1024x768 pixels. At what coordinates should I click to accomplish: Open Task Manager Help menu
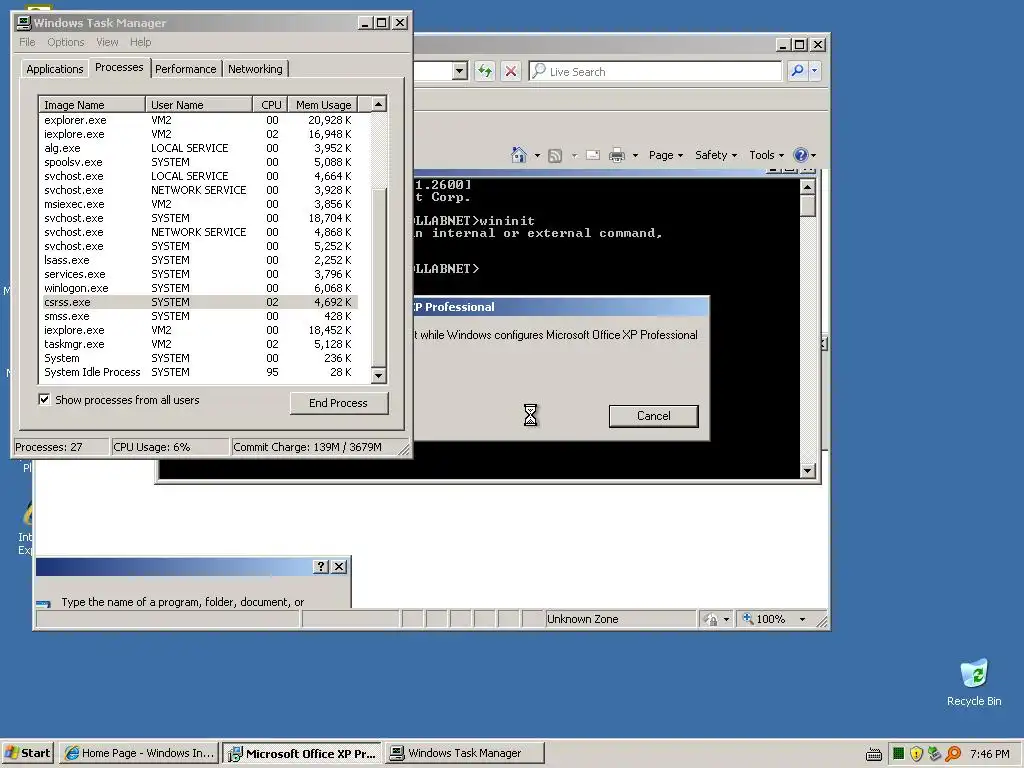coord(140,42)
